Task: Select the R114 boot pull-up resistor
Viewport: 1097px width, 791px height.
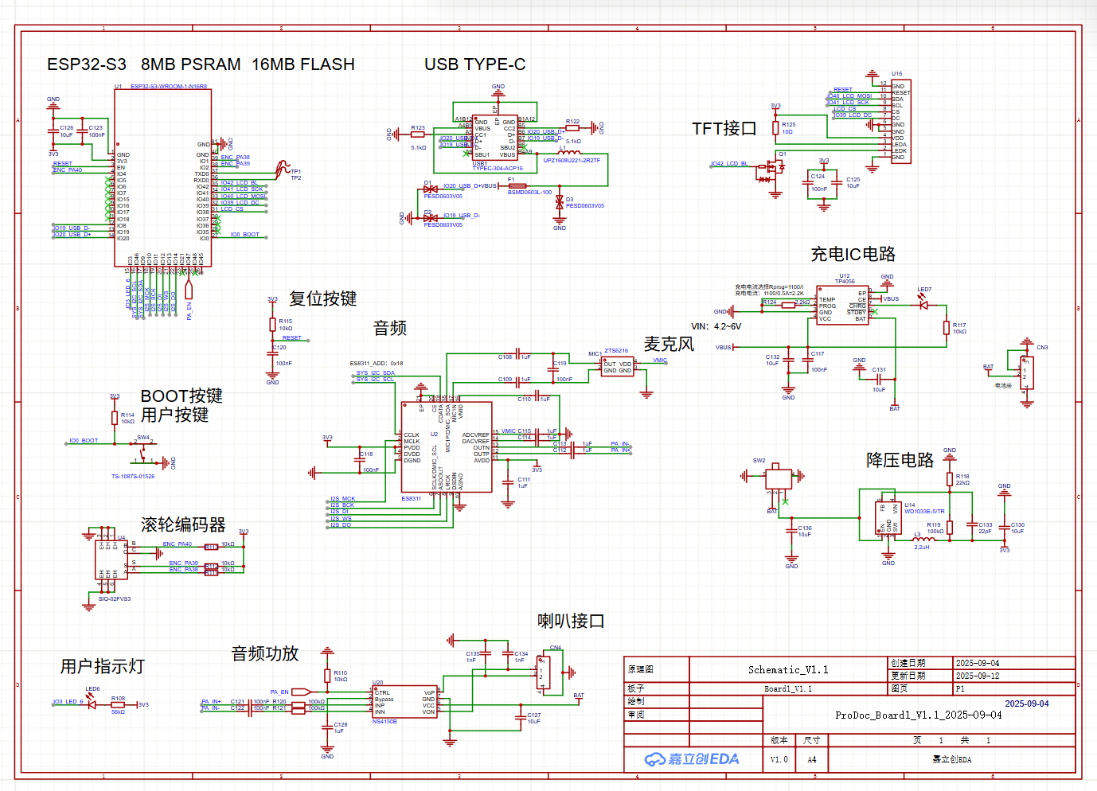Action: (115, 418)
